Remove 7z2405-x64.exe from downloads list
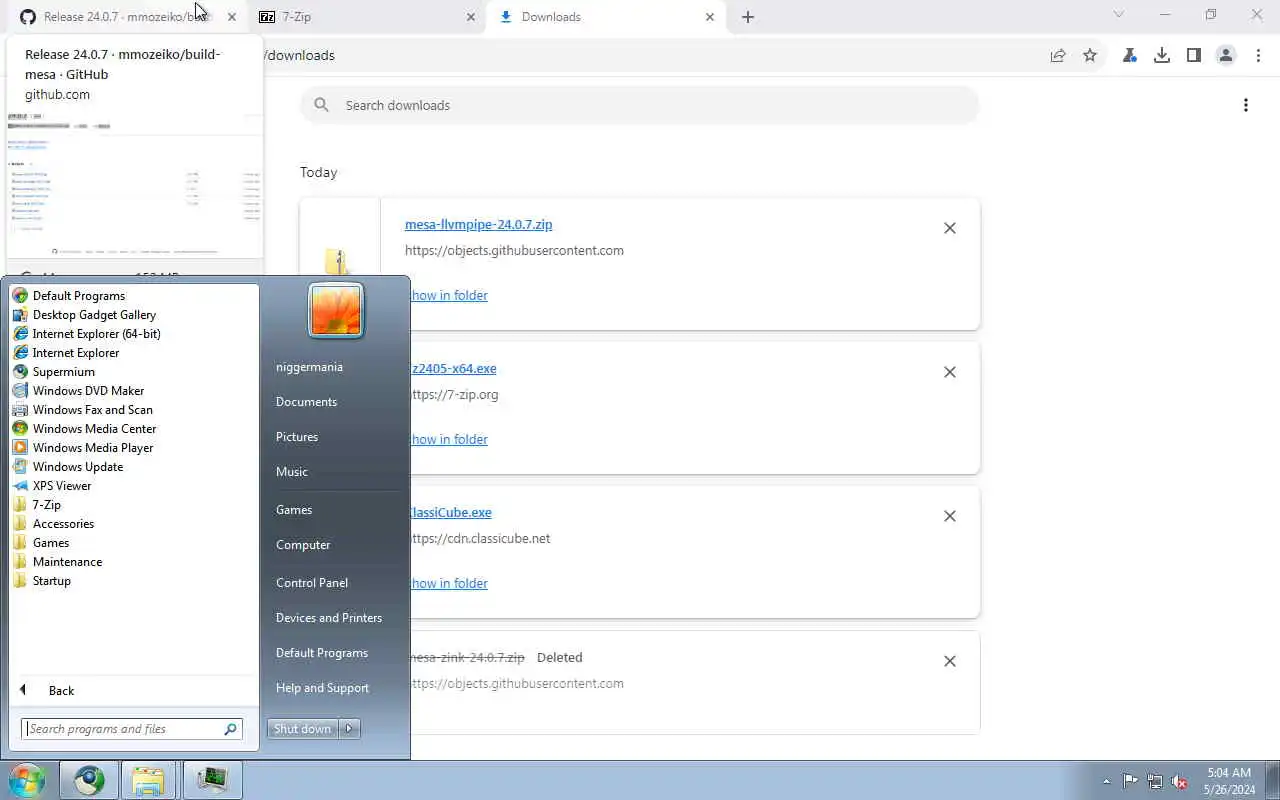This screenshot has width=1280, height=800. pos(950,372)
